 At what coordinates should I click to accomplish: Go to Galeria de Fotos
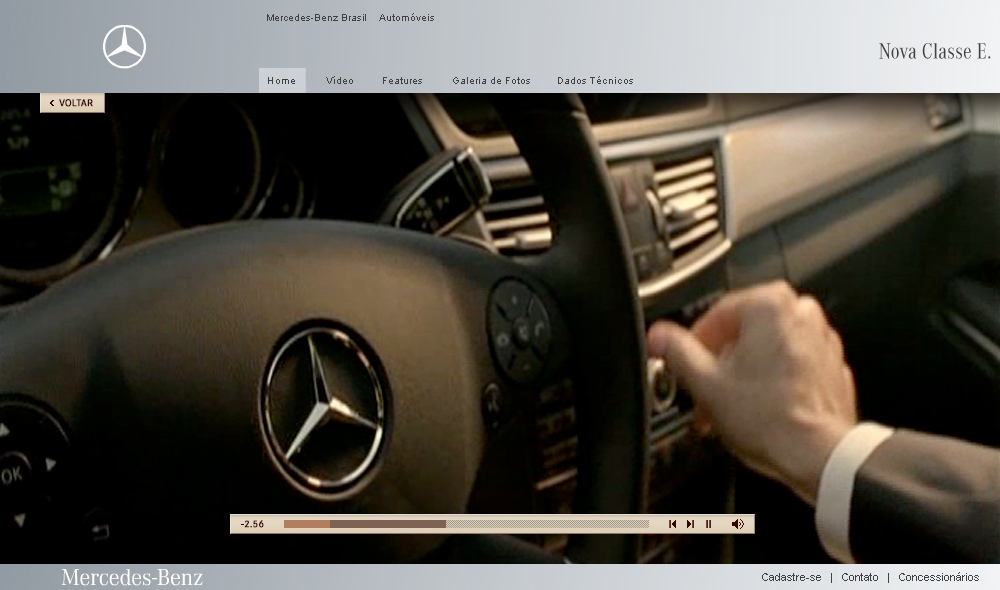491,81
